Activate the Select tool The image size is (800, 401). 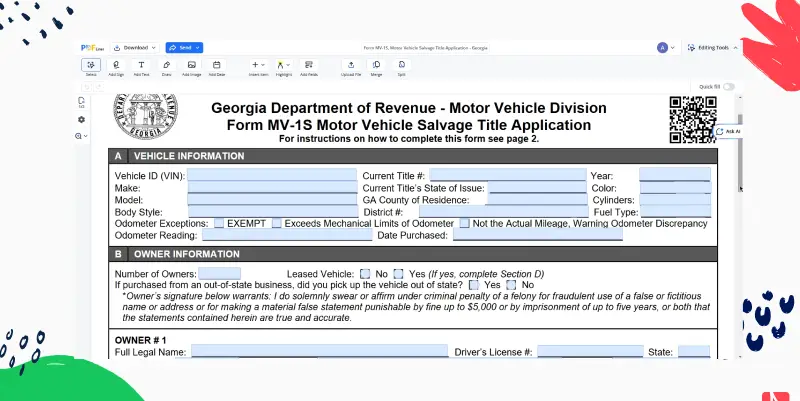91,65
